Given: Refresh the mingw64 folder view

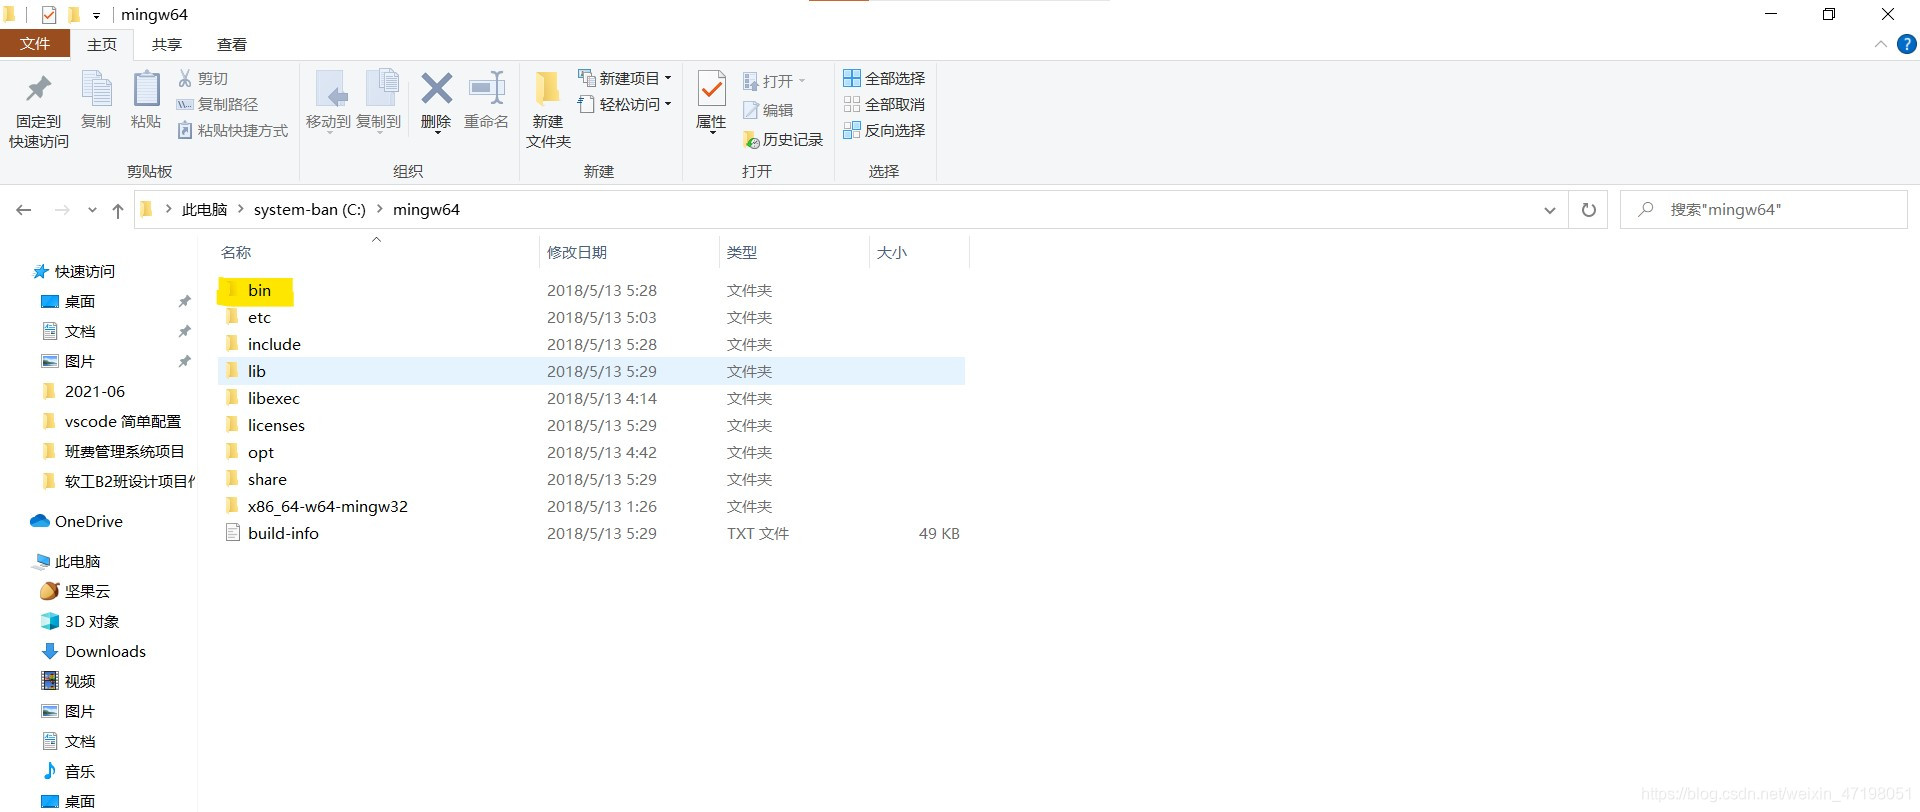Looking at the screenshot, I should [x=1588, y=210].
